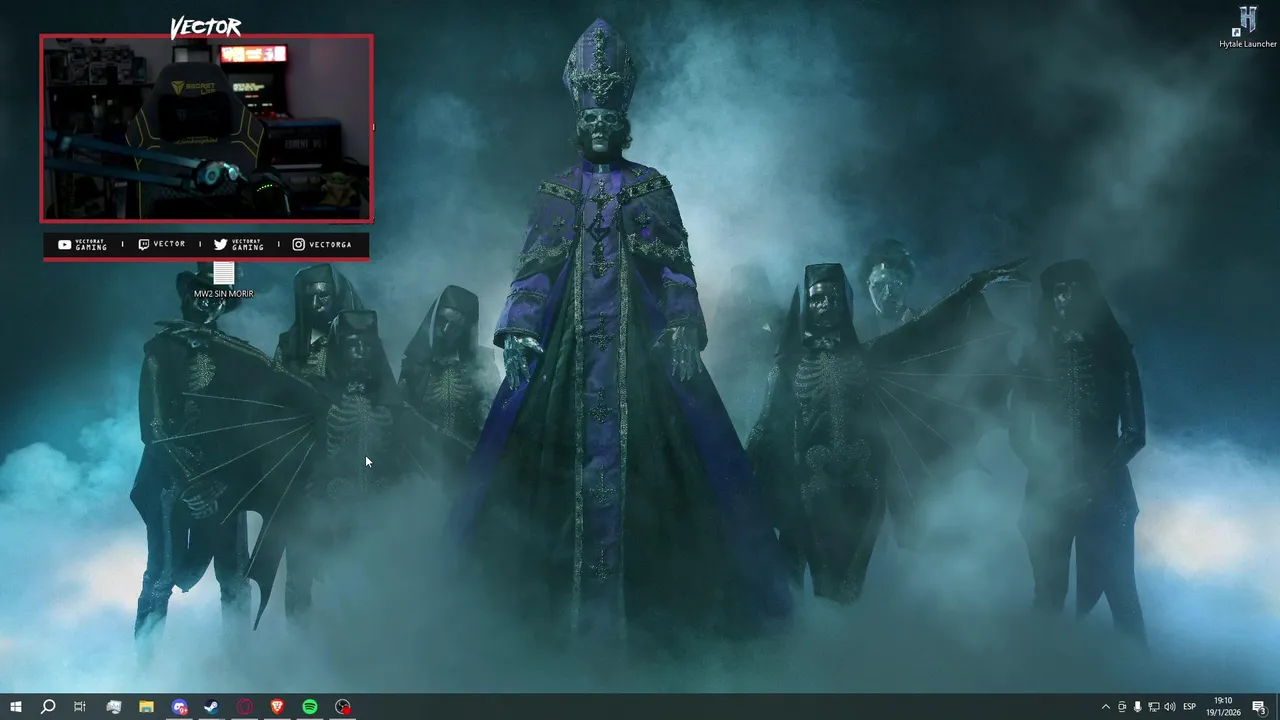The height and width of the screenshot is (720, 1280).
Task: Open File Explorer from taskbar
Action: point(146,707)
